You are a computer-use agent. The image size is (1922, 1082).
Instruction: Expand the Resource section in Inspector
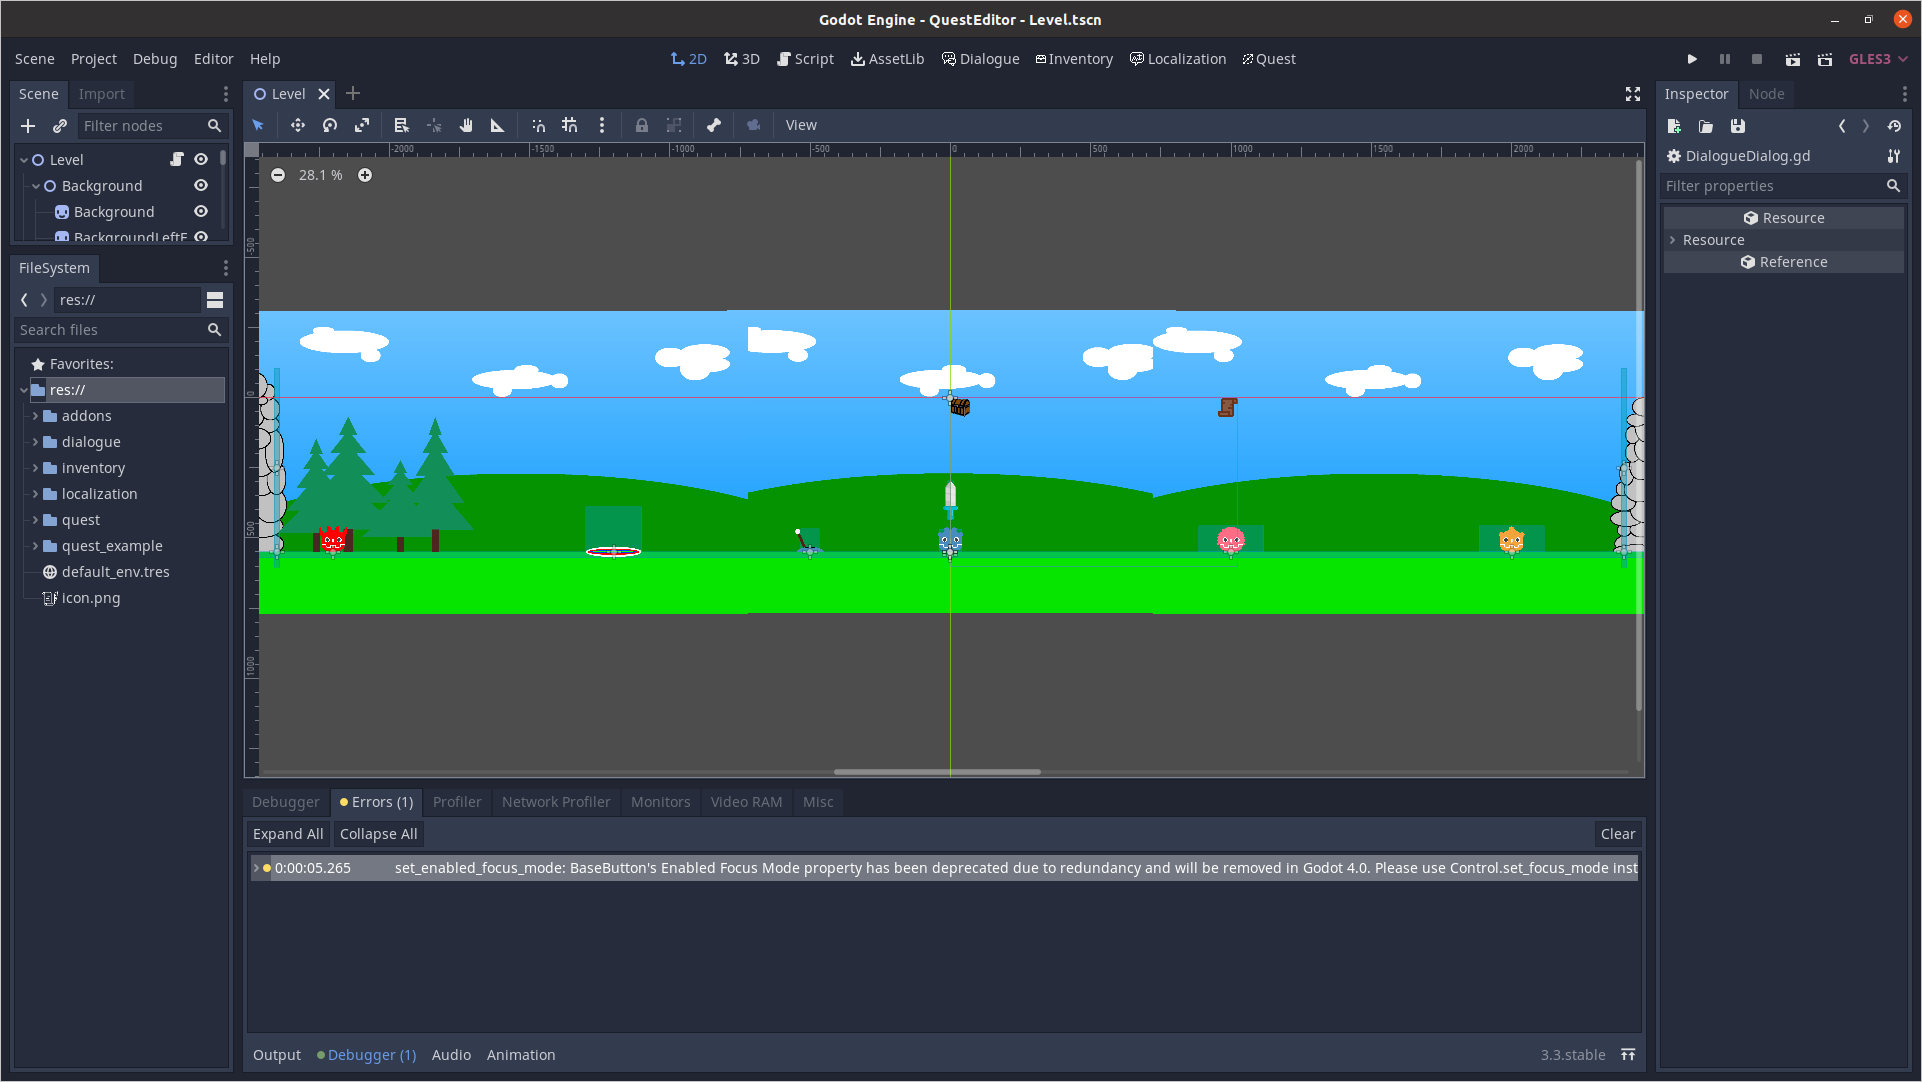pyautogui.click(x=1711, y=239)
